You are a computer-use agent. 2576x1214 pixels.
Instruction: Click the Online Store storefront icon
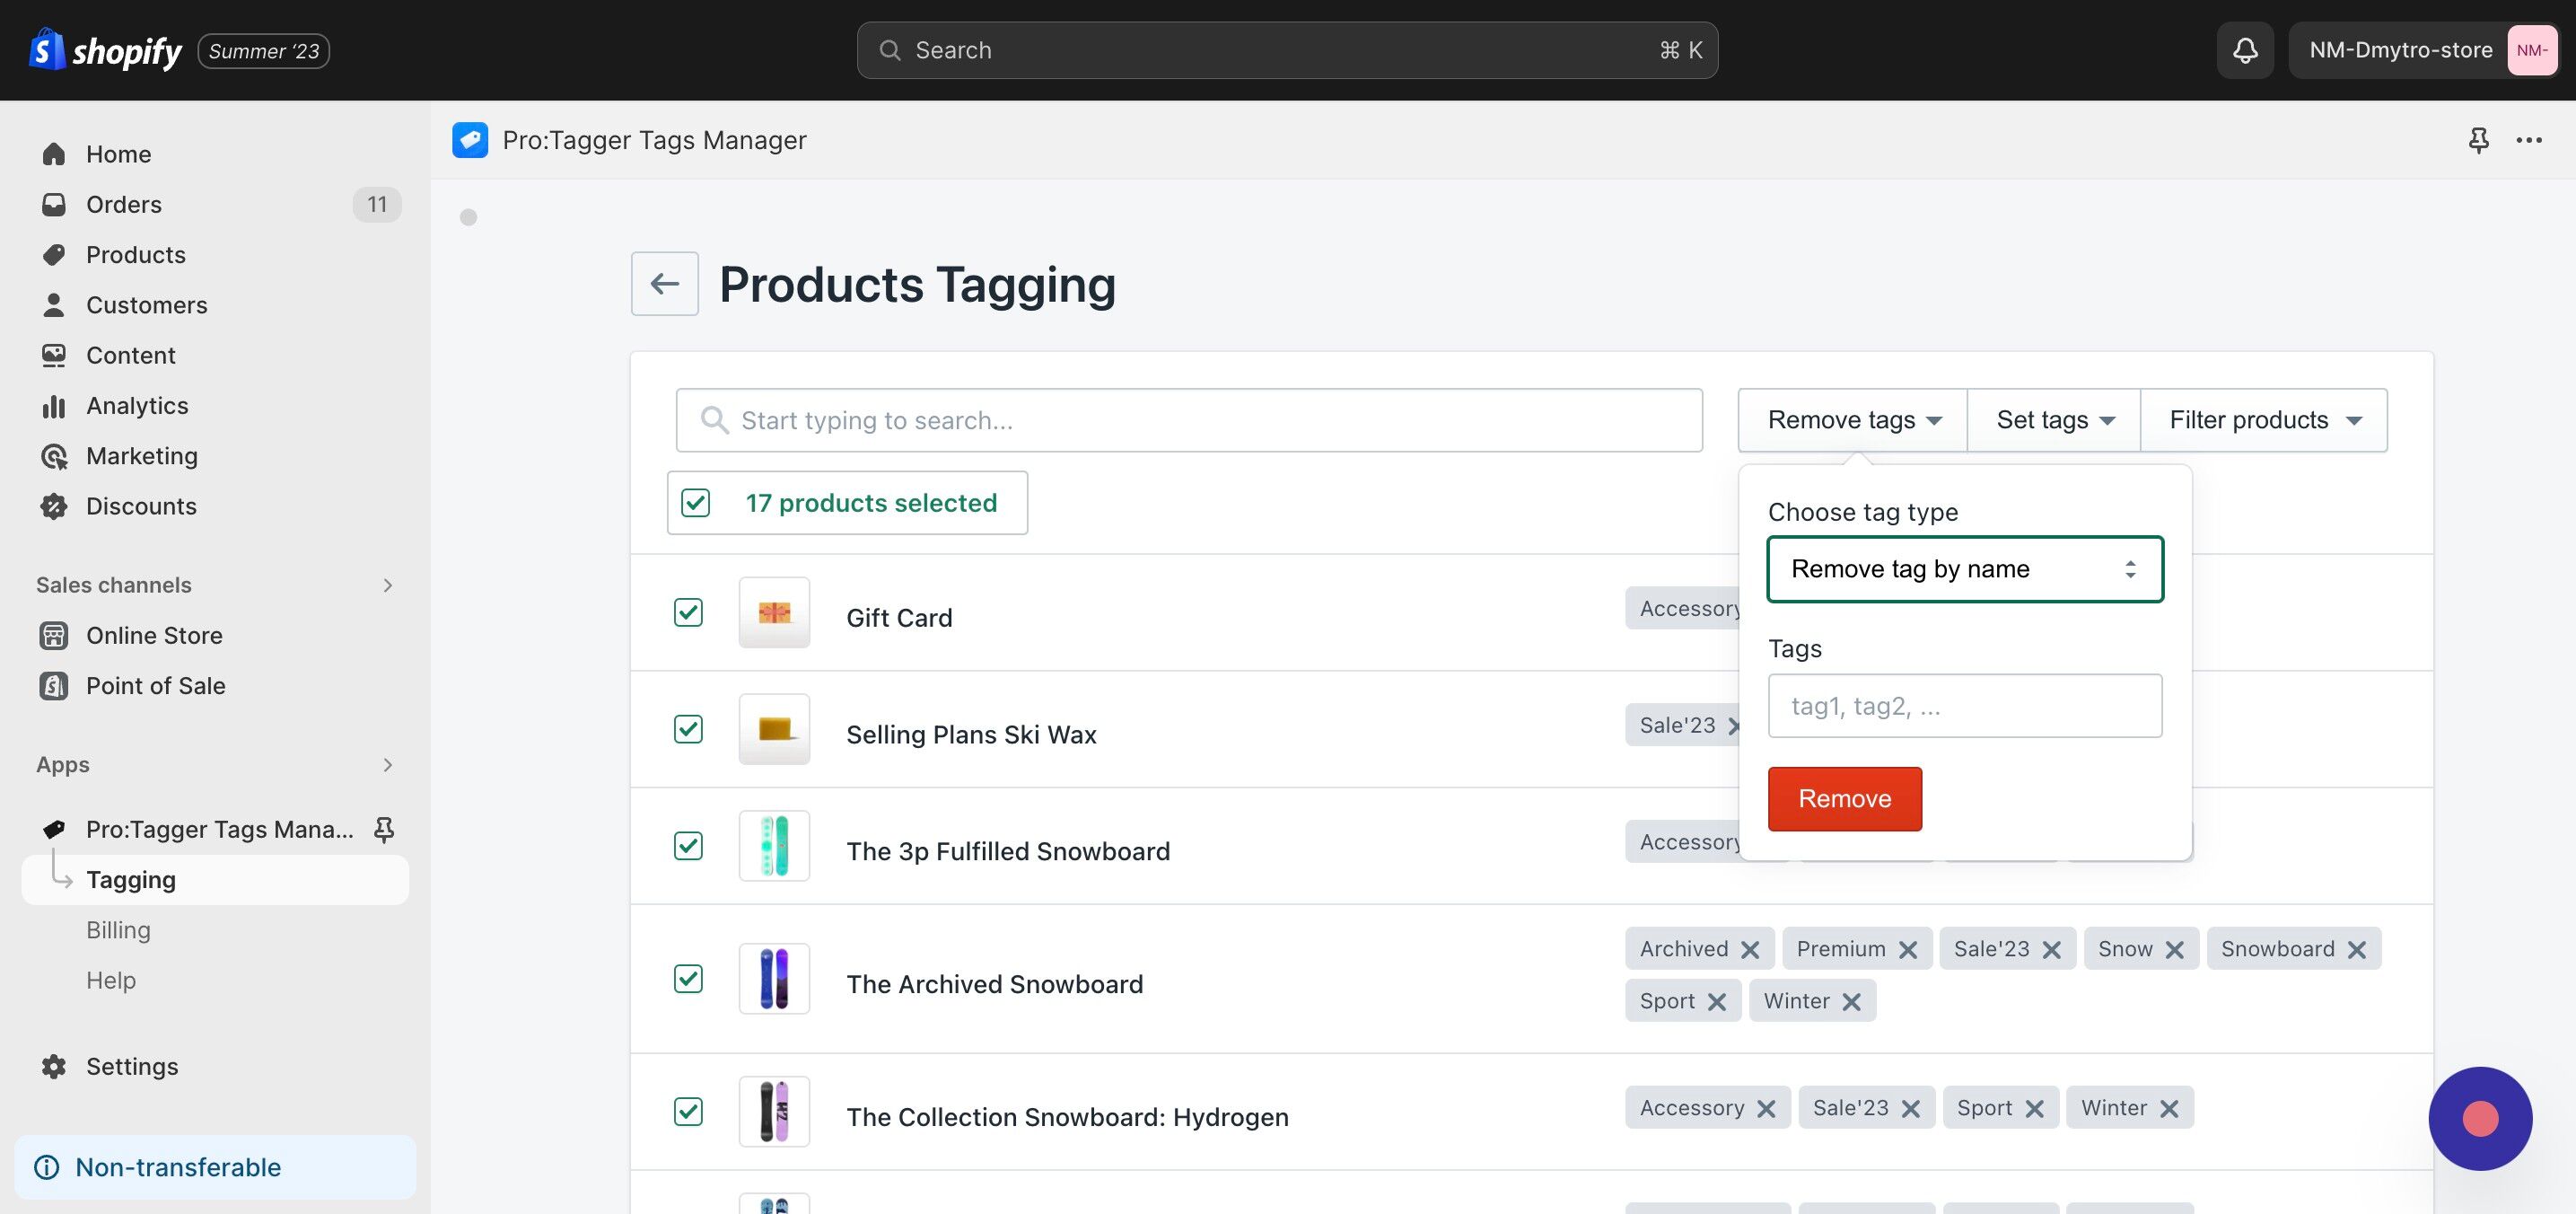[x=54, y=635]
